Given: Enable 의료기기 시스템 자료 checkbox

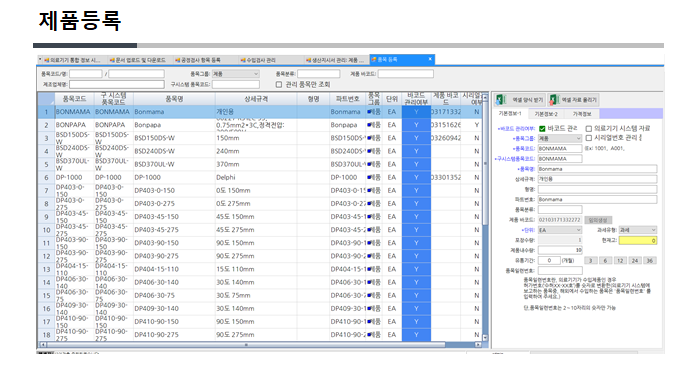Looking at the screenshot, I should (588, 129).
